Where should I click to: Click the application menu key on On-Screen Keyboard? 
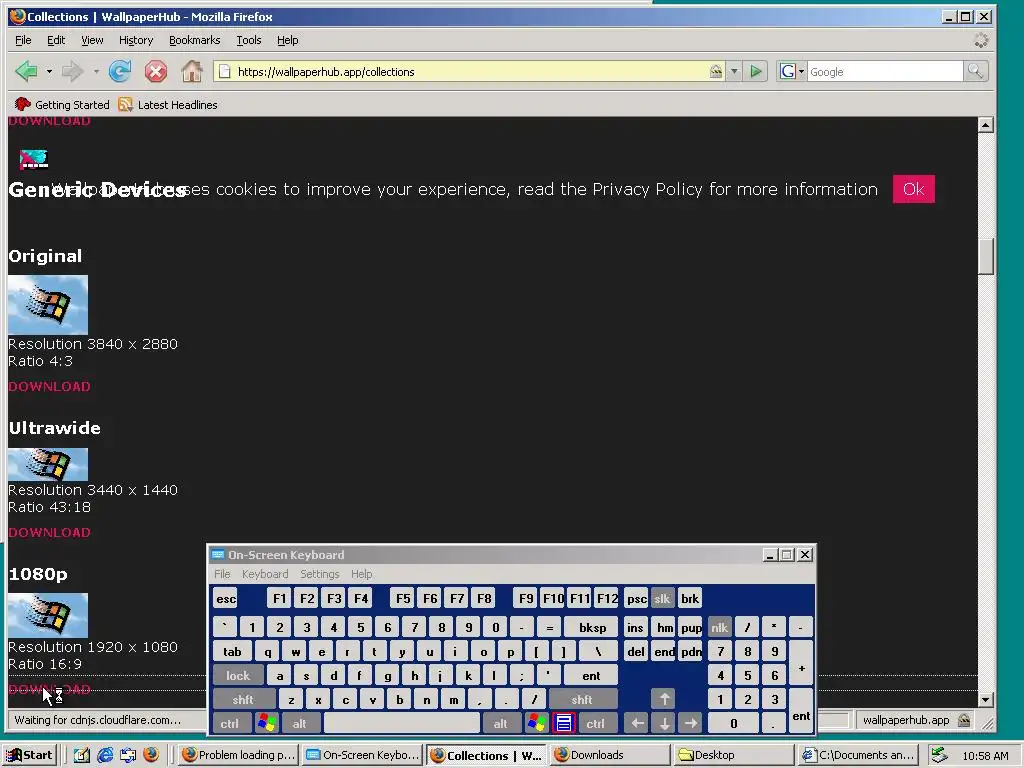click(564, 723)
